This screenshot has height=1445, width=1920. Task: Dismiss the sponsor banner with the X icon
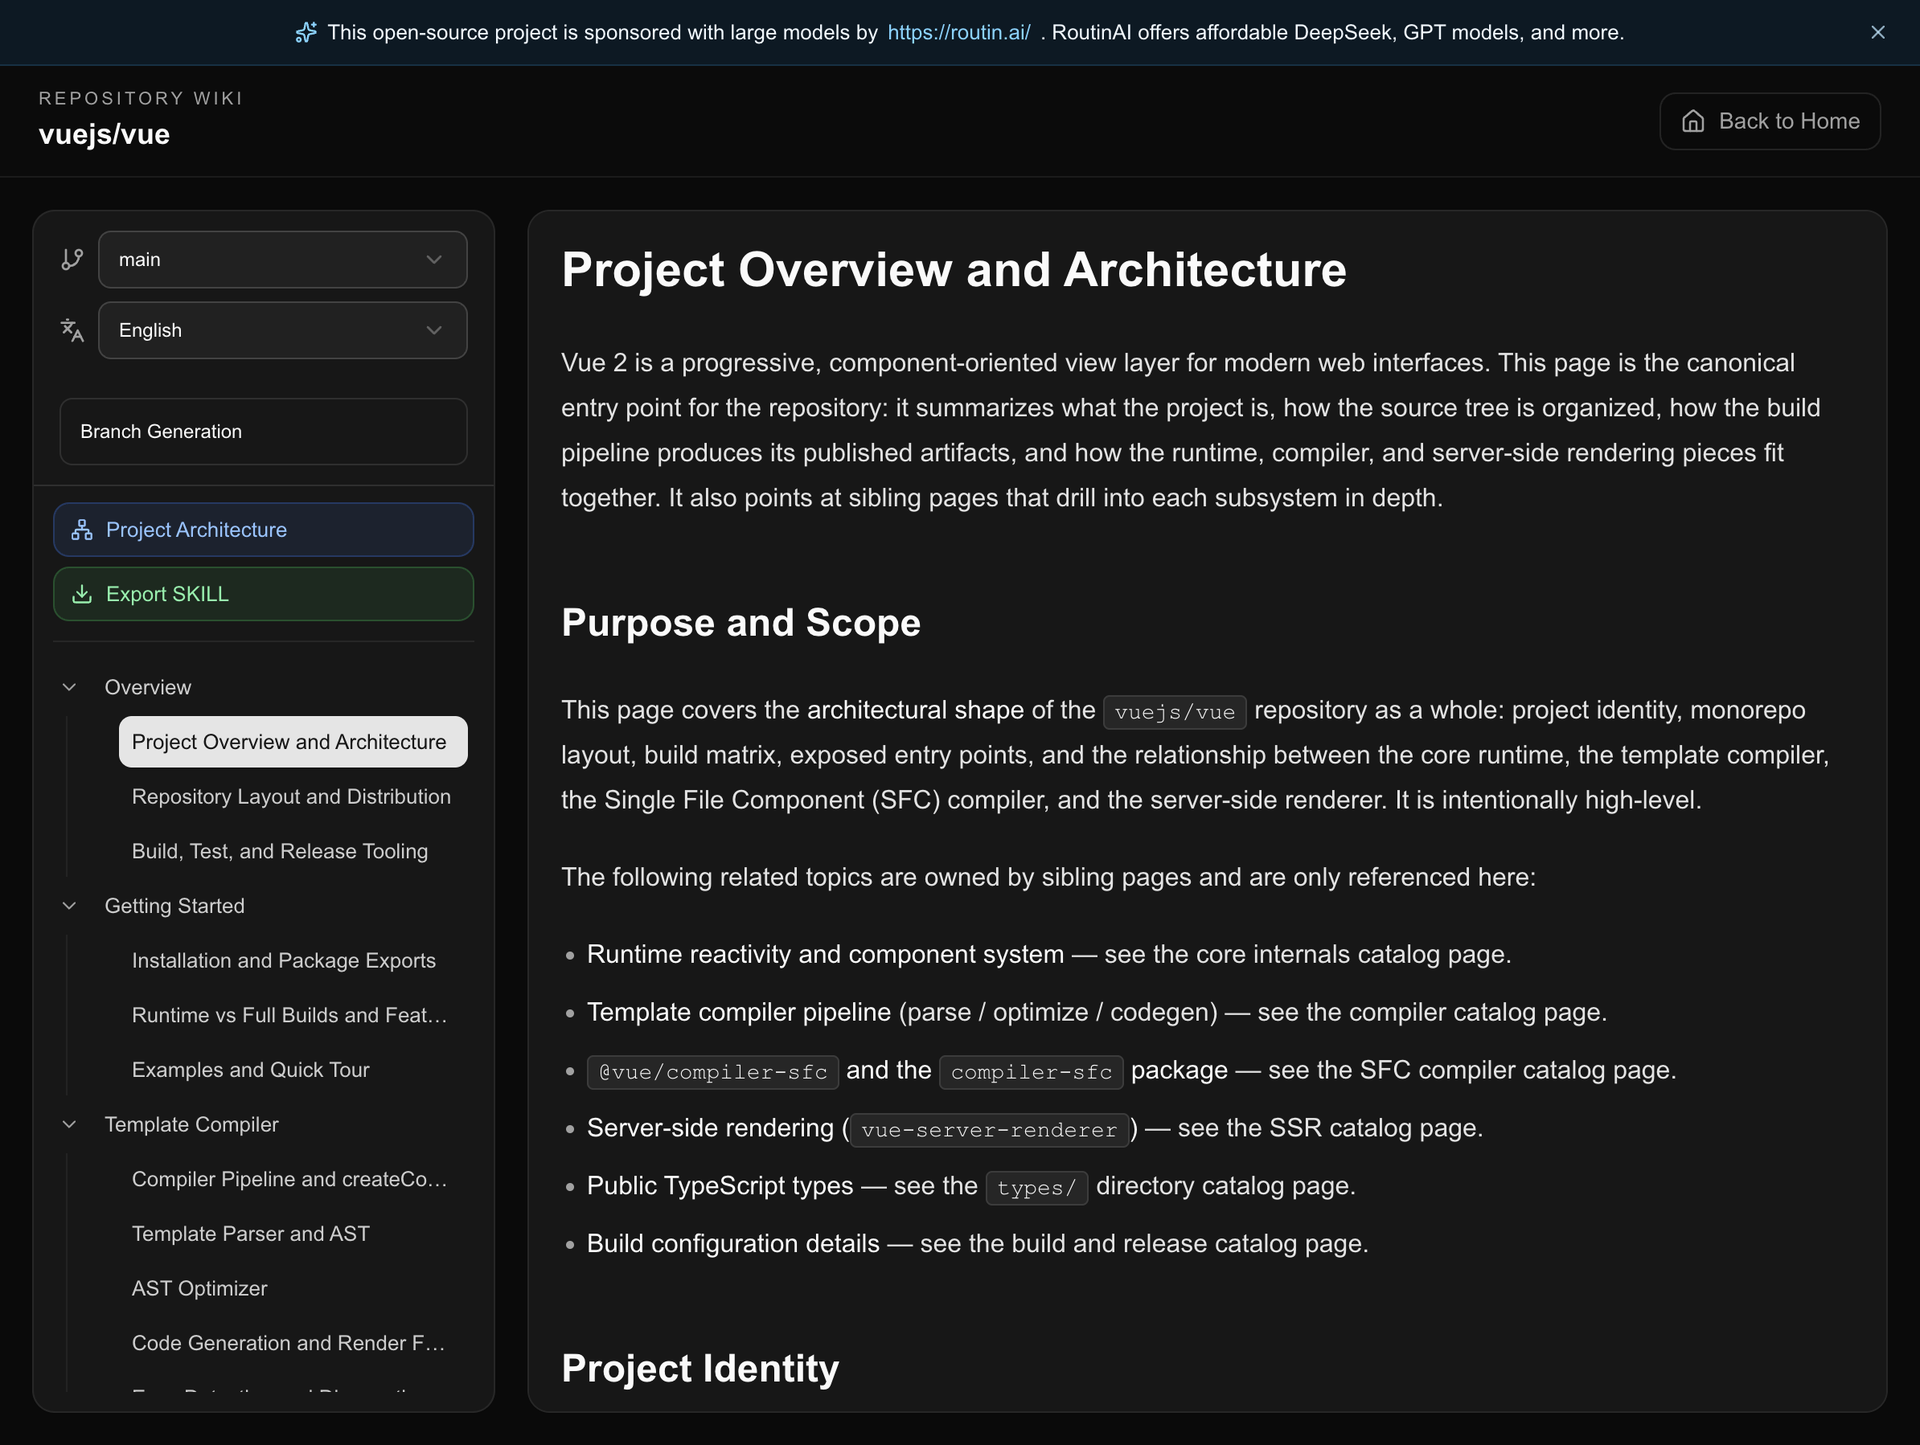[x=1877, y=32]
